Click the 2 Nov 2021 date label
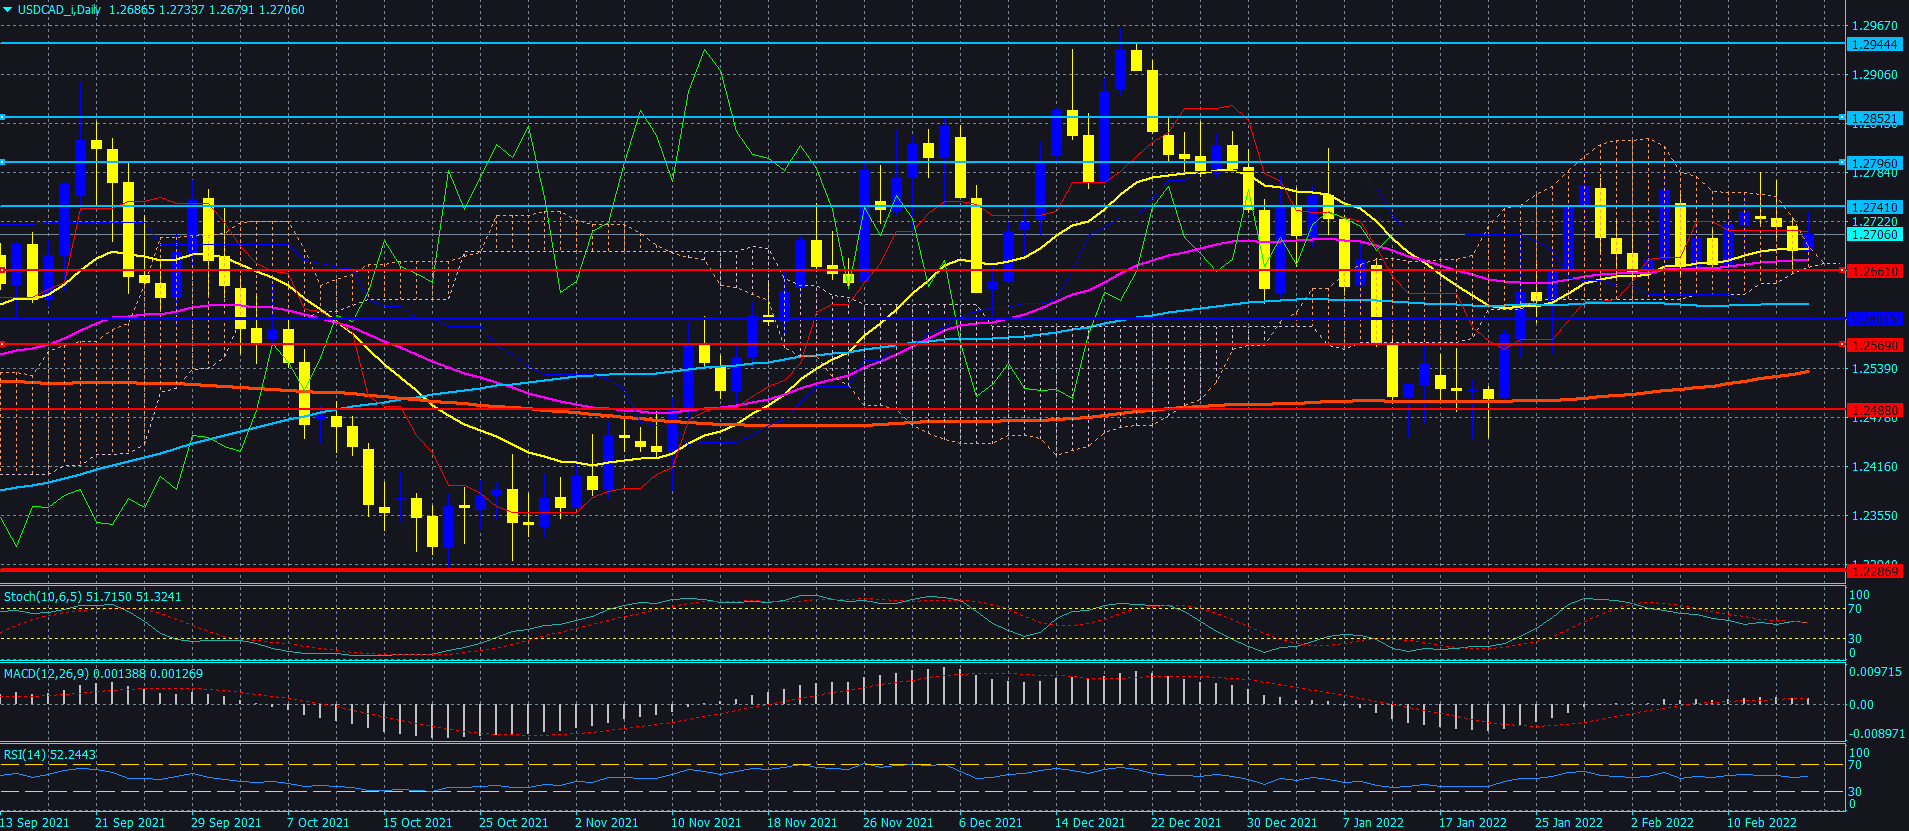 [x=606, y=823]
